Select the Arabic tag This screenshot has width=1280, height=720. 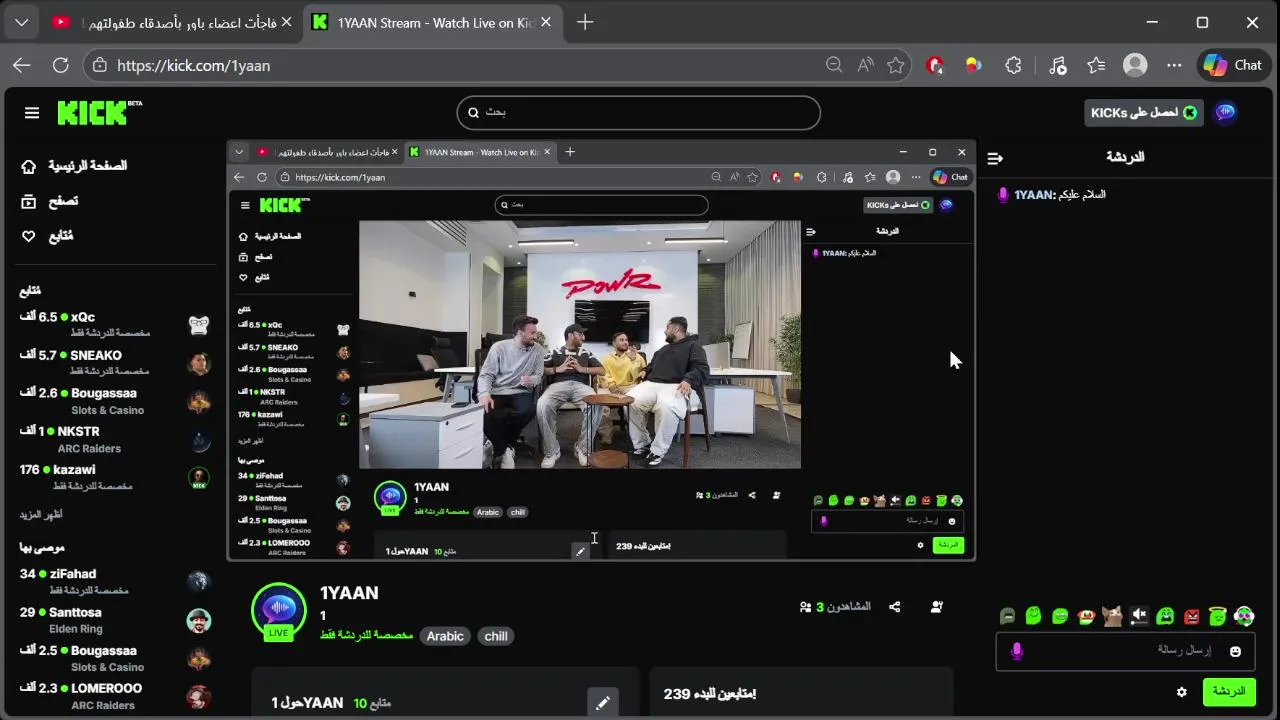click(445, 636)
